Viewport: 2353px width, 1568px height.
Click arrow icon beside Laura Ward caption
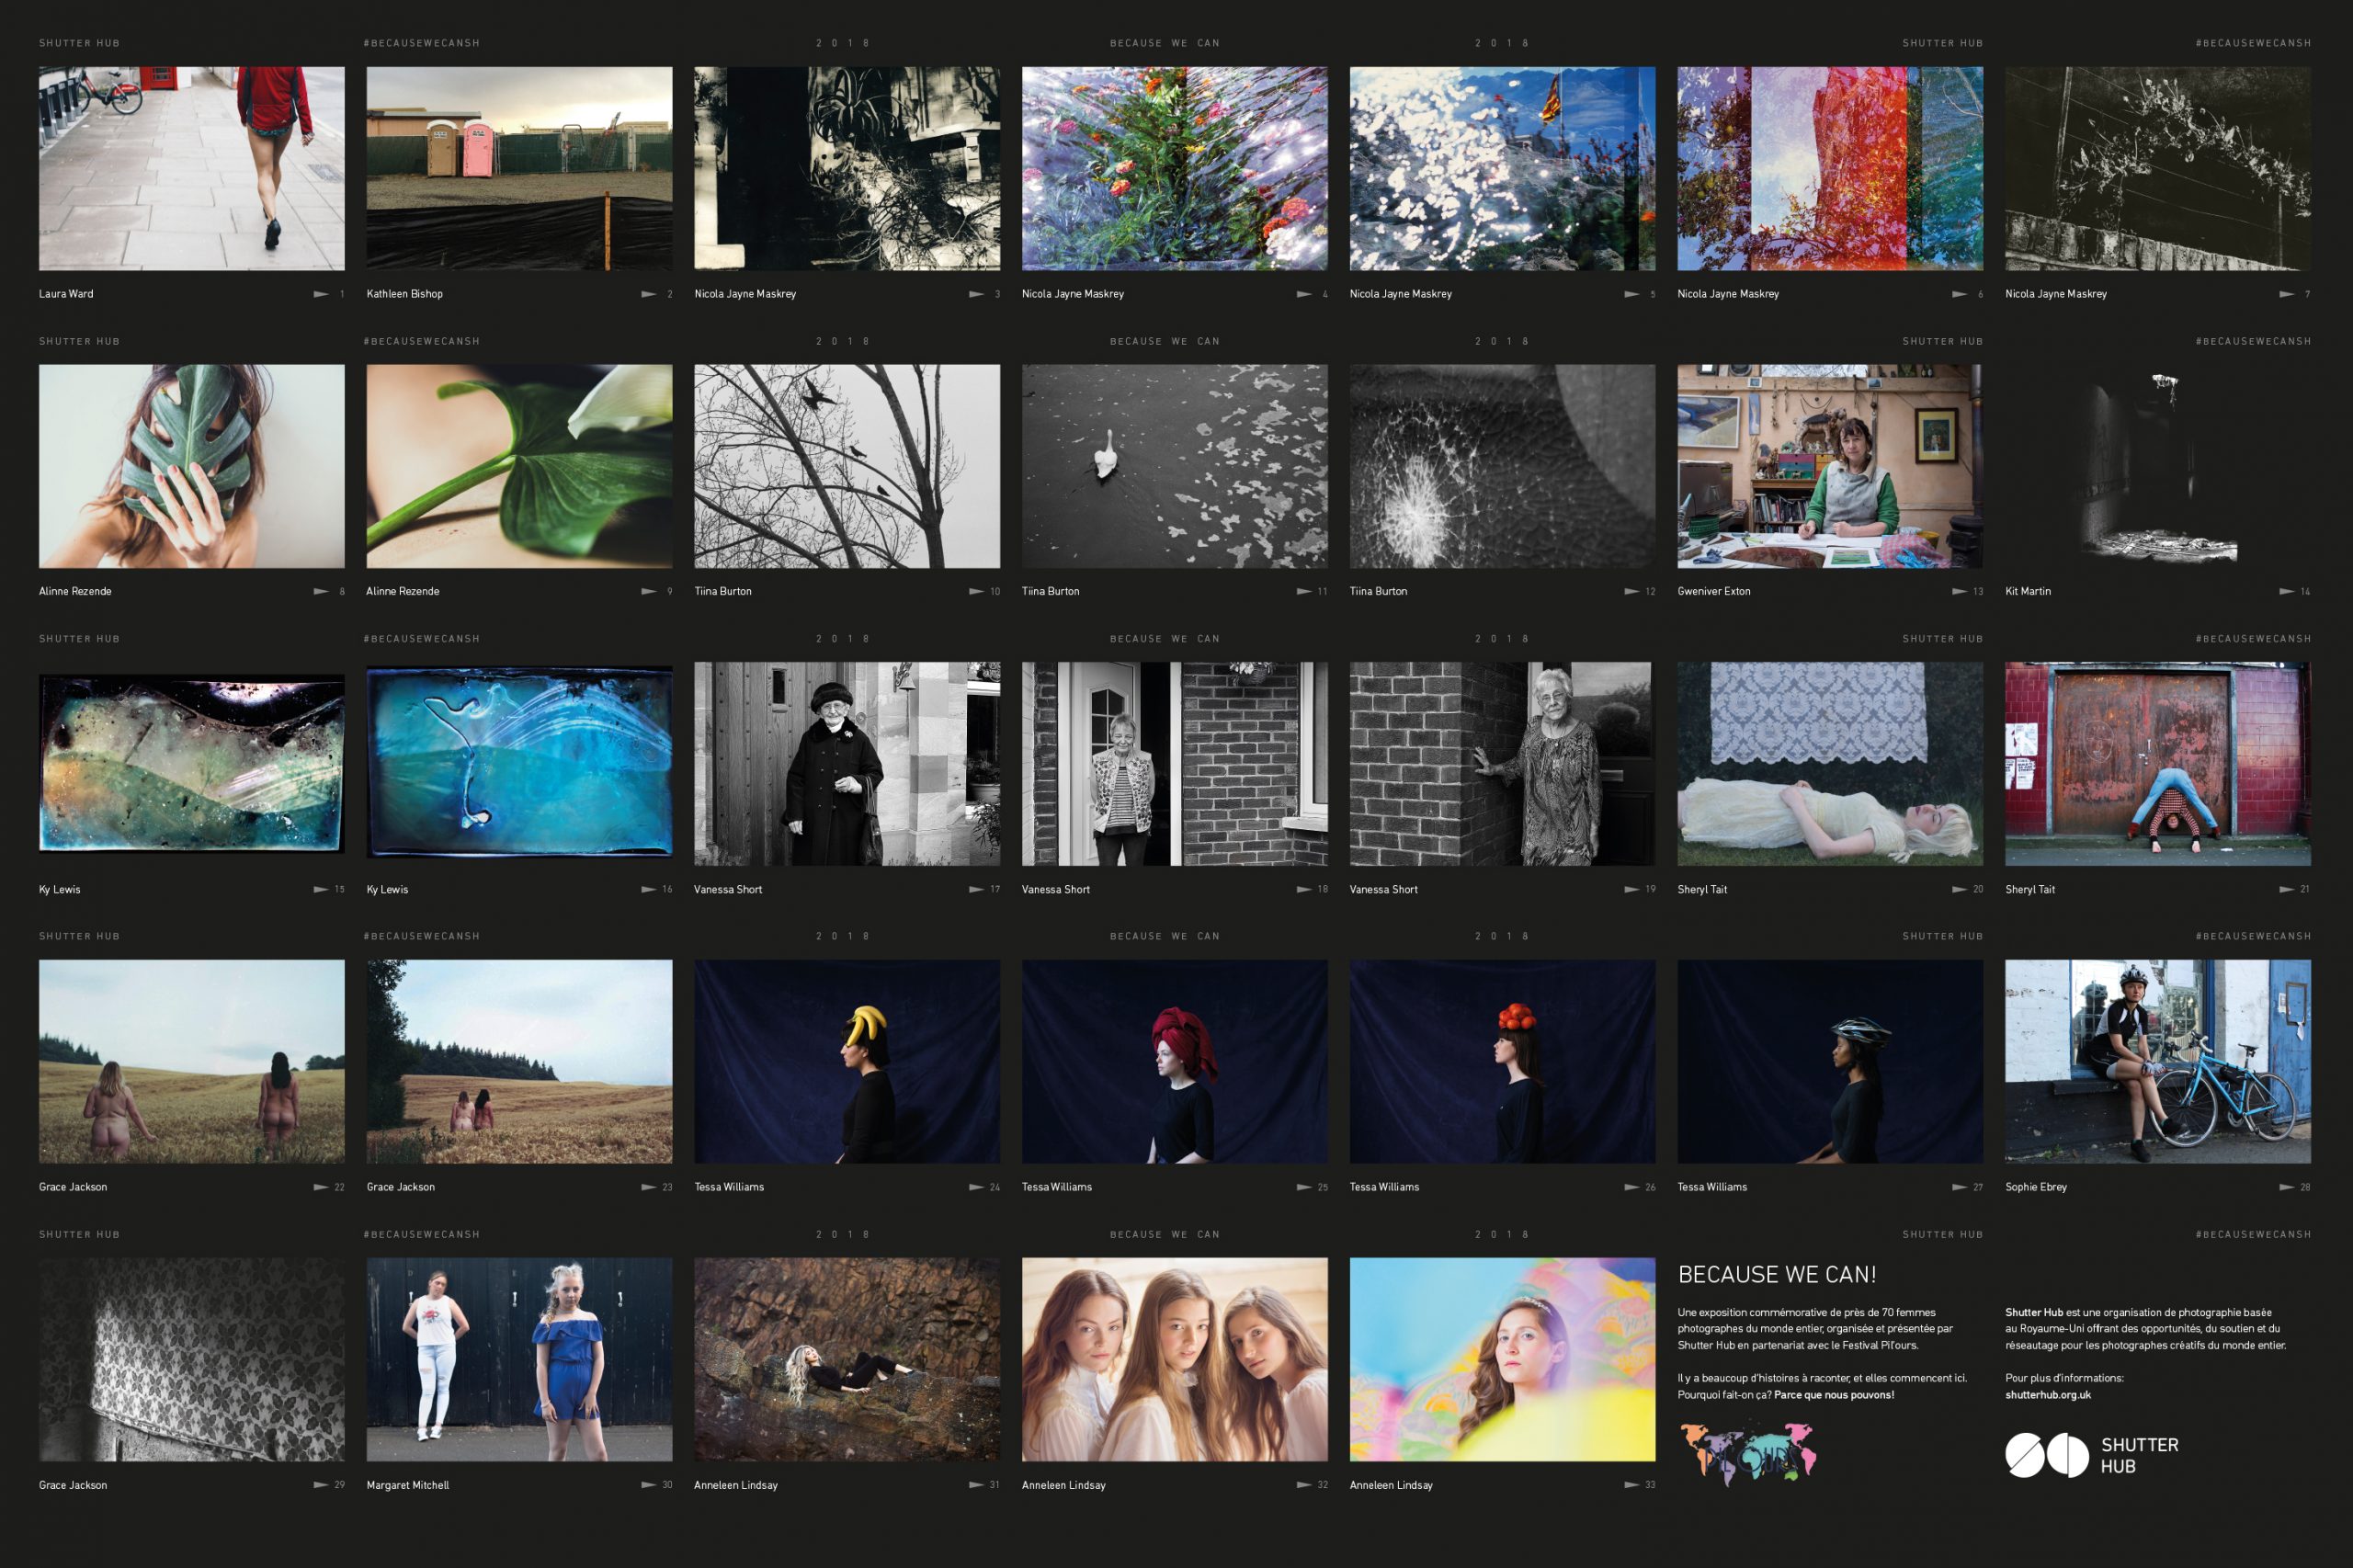pos(321,294)
